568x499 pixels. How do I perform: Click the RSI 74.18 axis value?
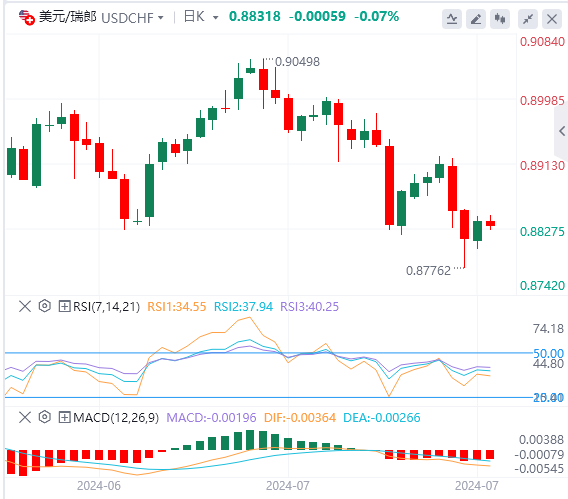[548, 329]
